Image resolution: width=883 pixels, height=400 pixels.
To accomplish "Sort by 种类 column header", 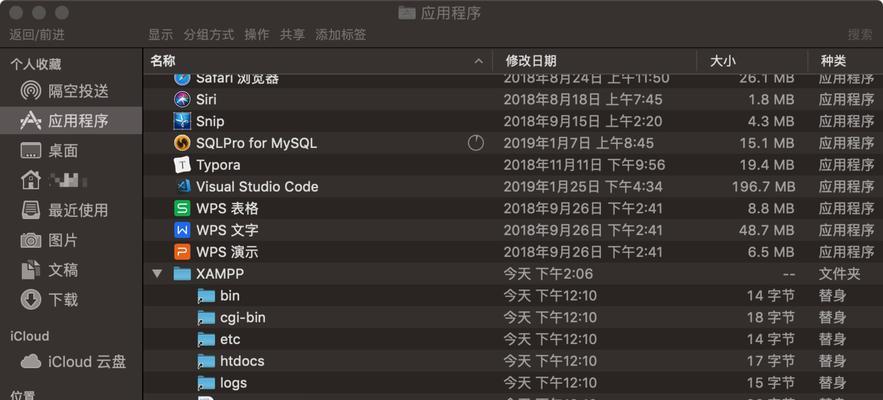I will click(x=845, y=61).
